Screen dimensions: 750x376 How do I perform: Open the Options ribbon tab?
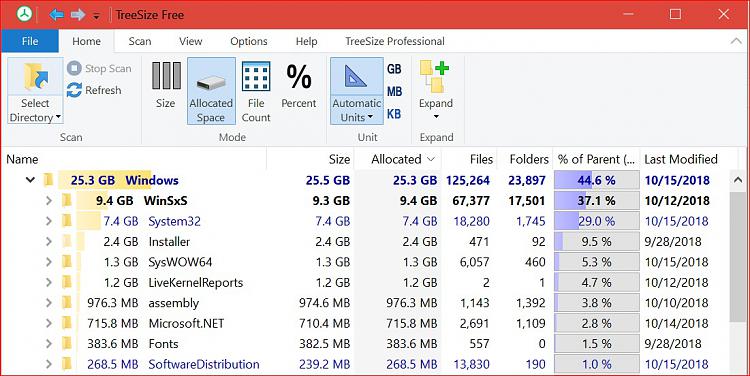click(x=249, y=41)
